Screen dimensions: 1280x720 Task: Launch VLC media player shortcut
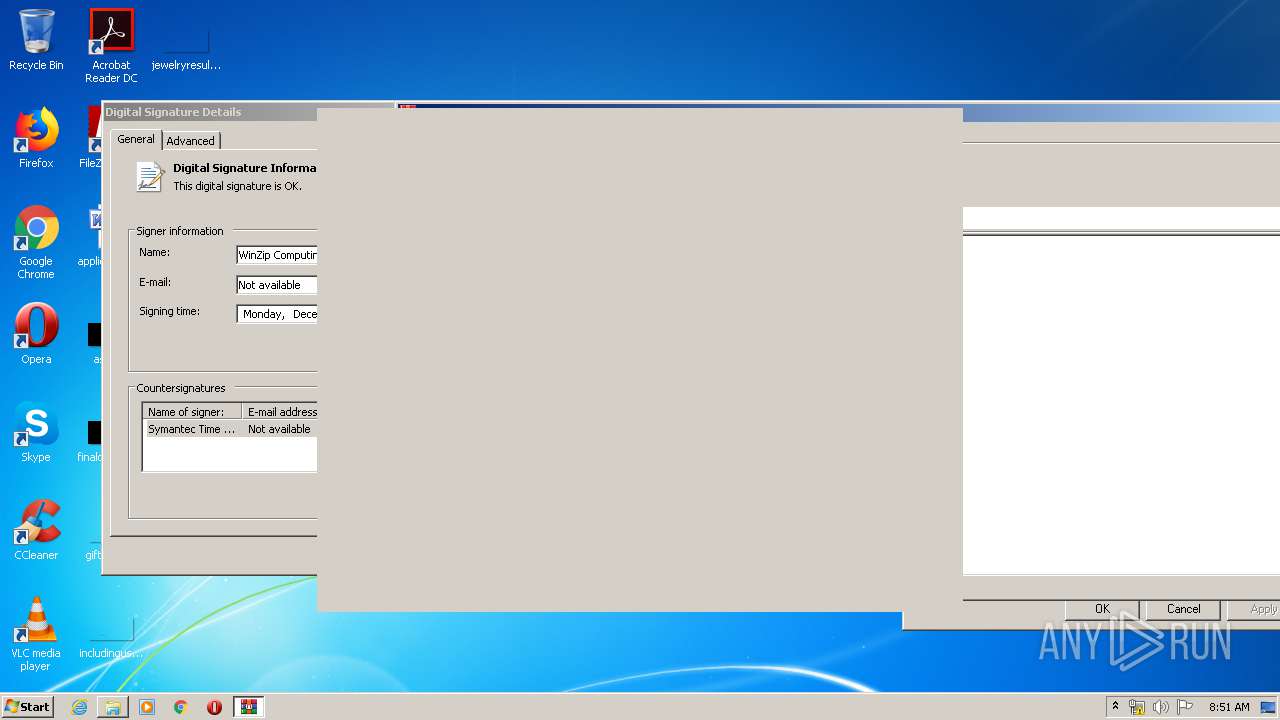click(x=36, y=634)
